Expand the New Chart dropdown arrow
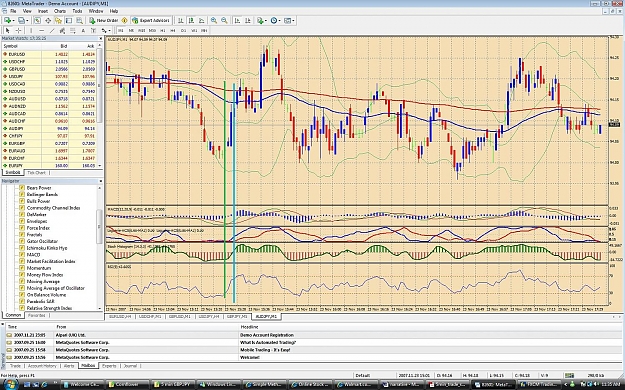Screen dimensions: 625x390 (13, 20)
